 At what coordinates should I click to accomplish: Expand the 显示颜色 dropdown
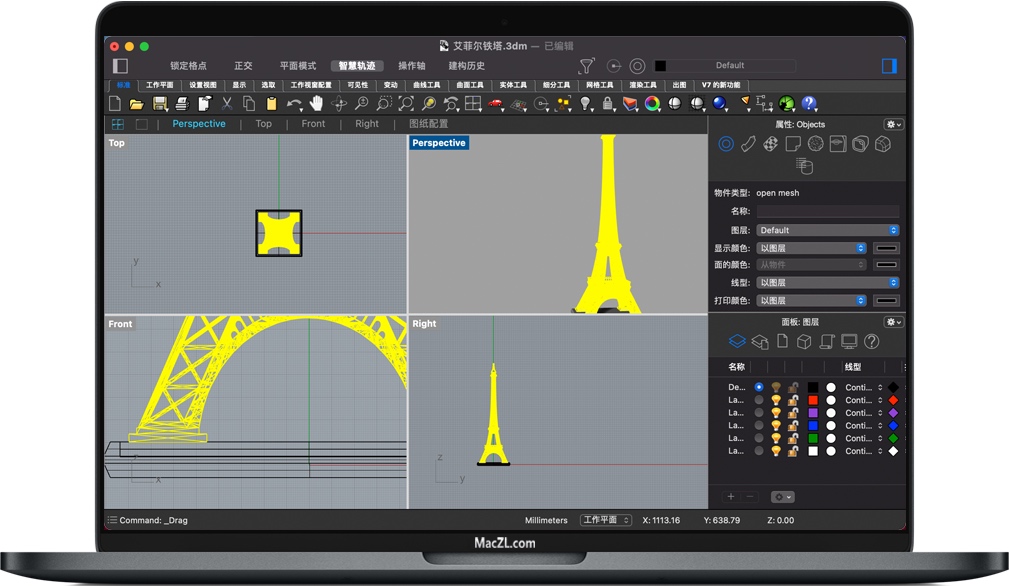811,248
